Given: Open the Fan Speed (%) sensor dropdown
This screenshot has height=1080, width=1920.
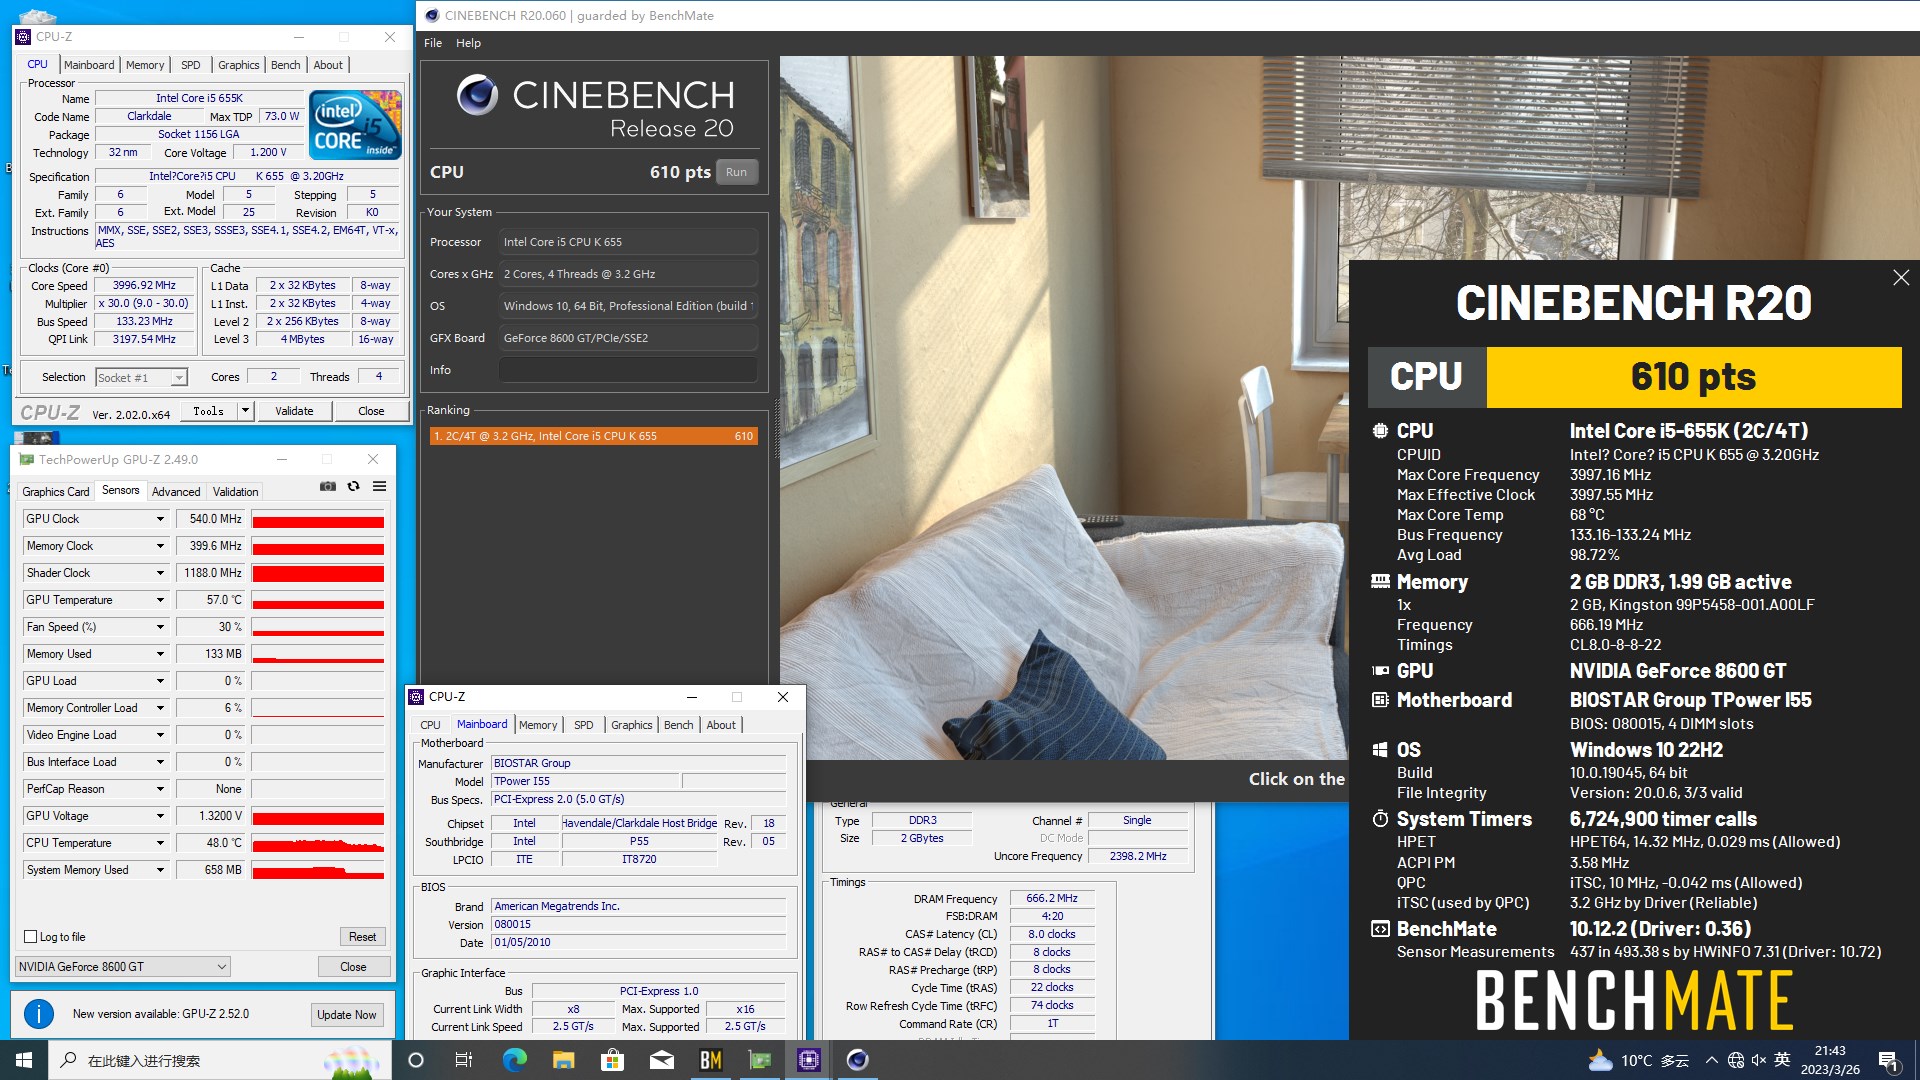Looking at the screenshot, I should tap(159, 627).
